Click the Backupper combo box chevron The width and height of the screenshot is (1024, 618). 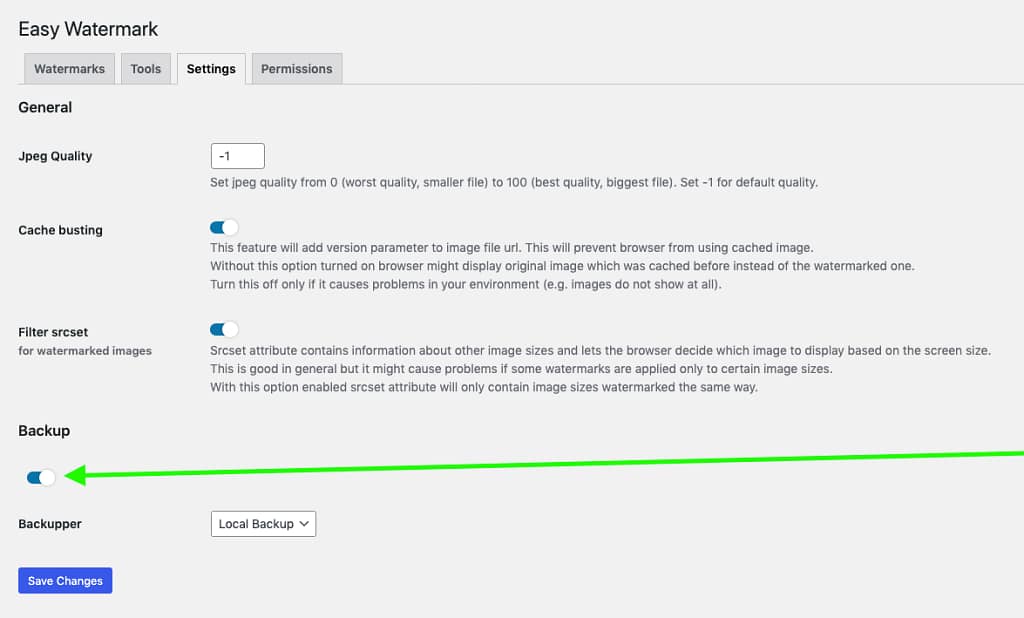[305, 523]
